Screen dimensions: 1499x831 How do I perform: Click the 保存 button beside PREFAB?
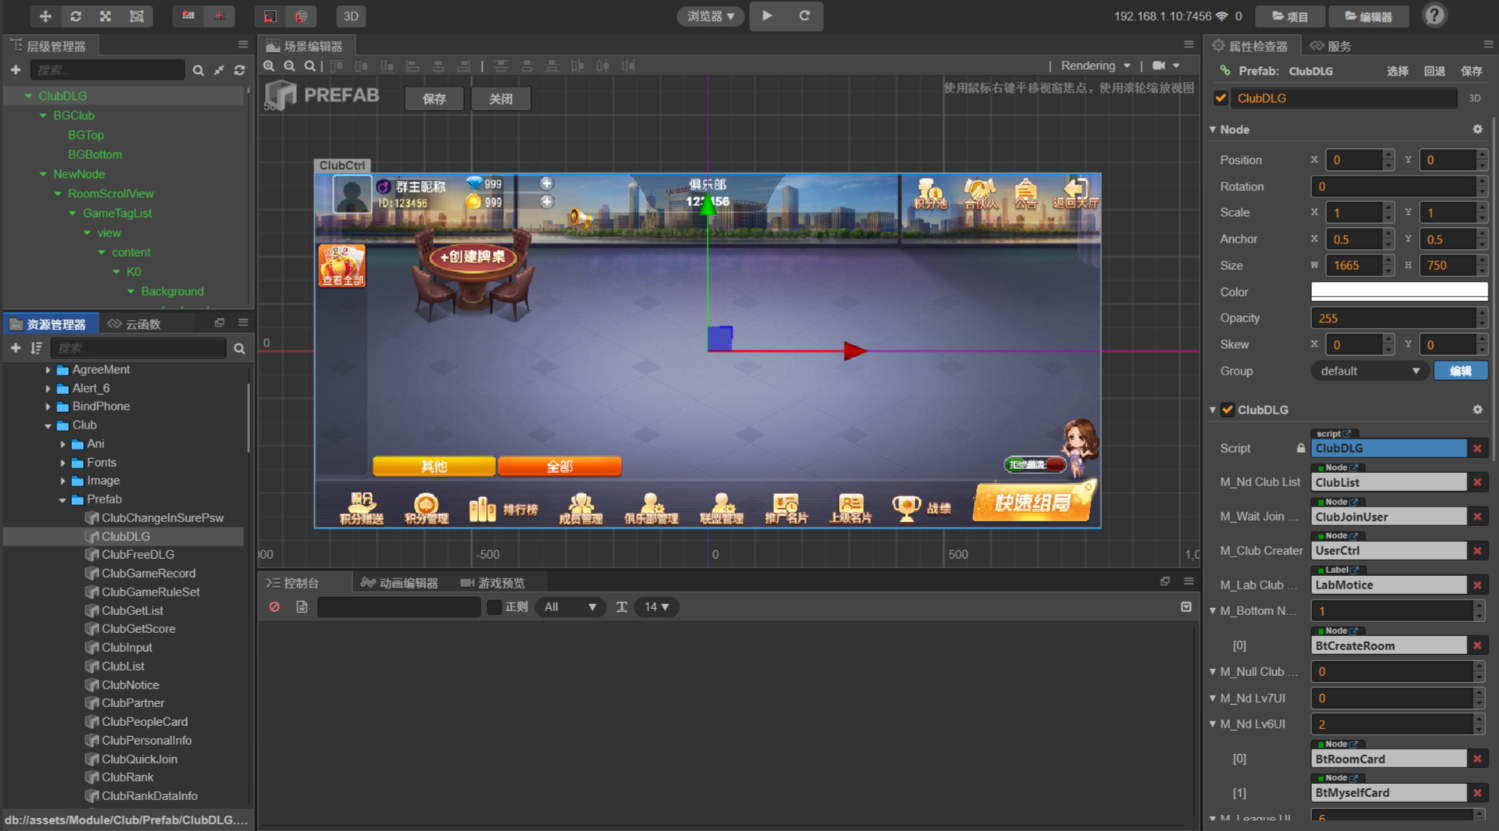coord(434,99)
